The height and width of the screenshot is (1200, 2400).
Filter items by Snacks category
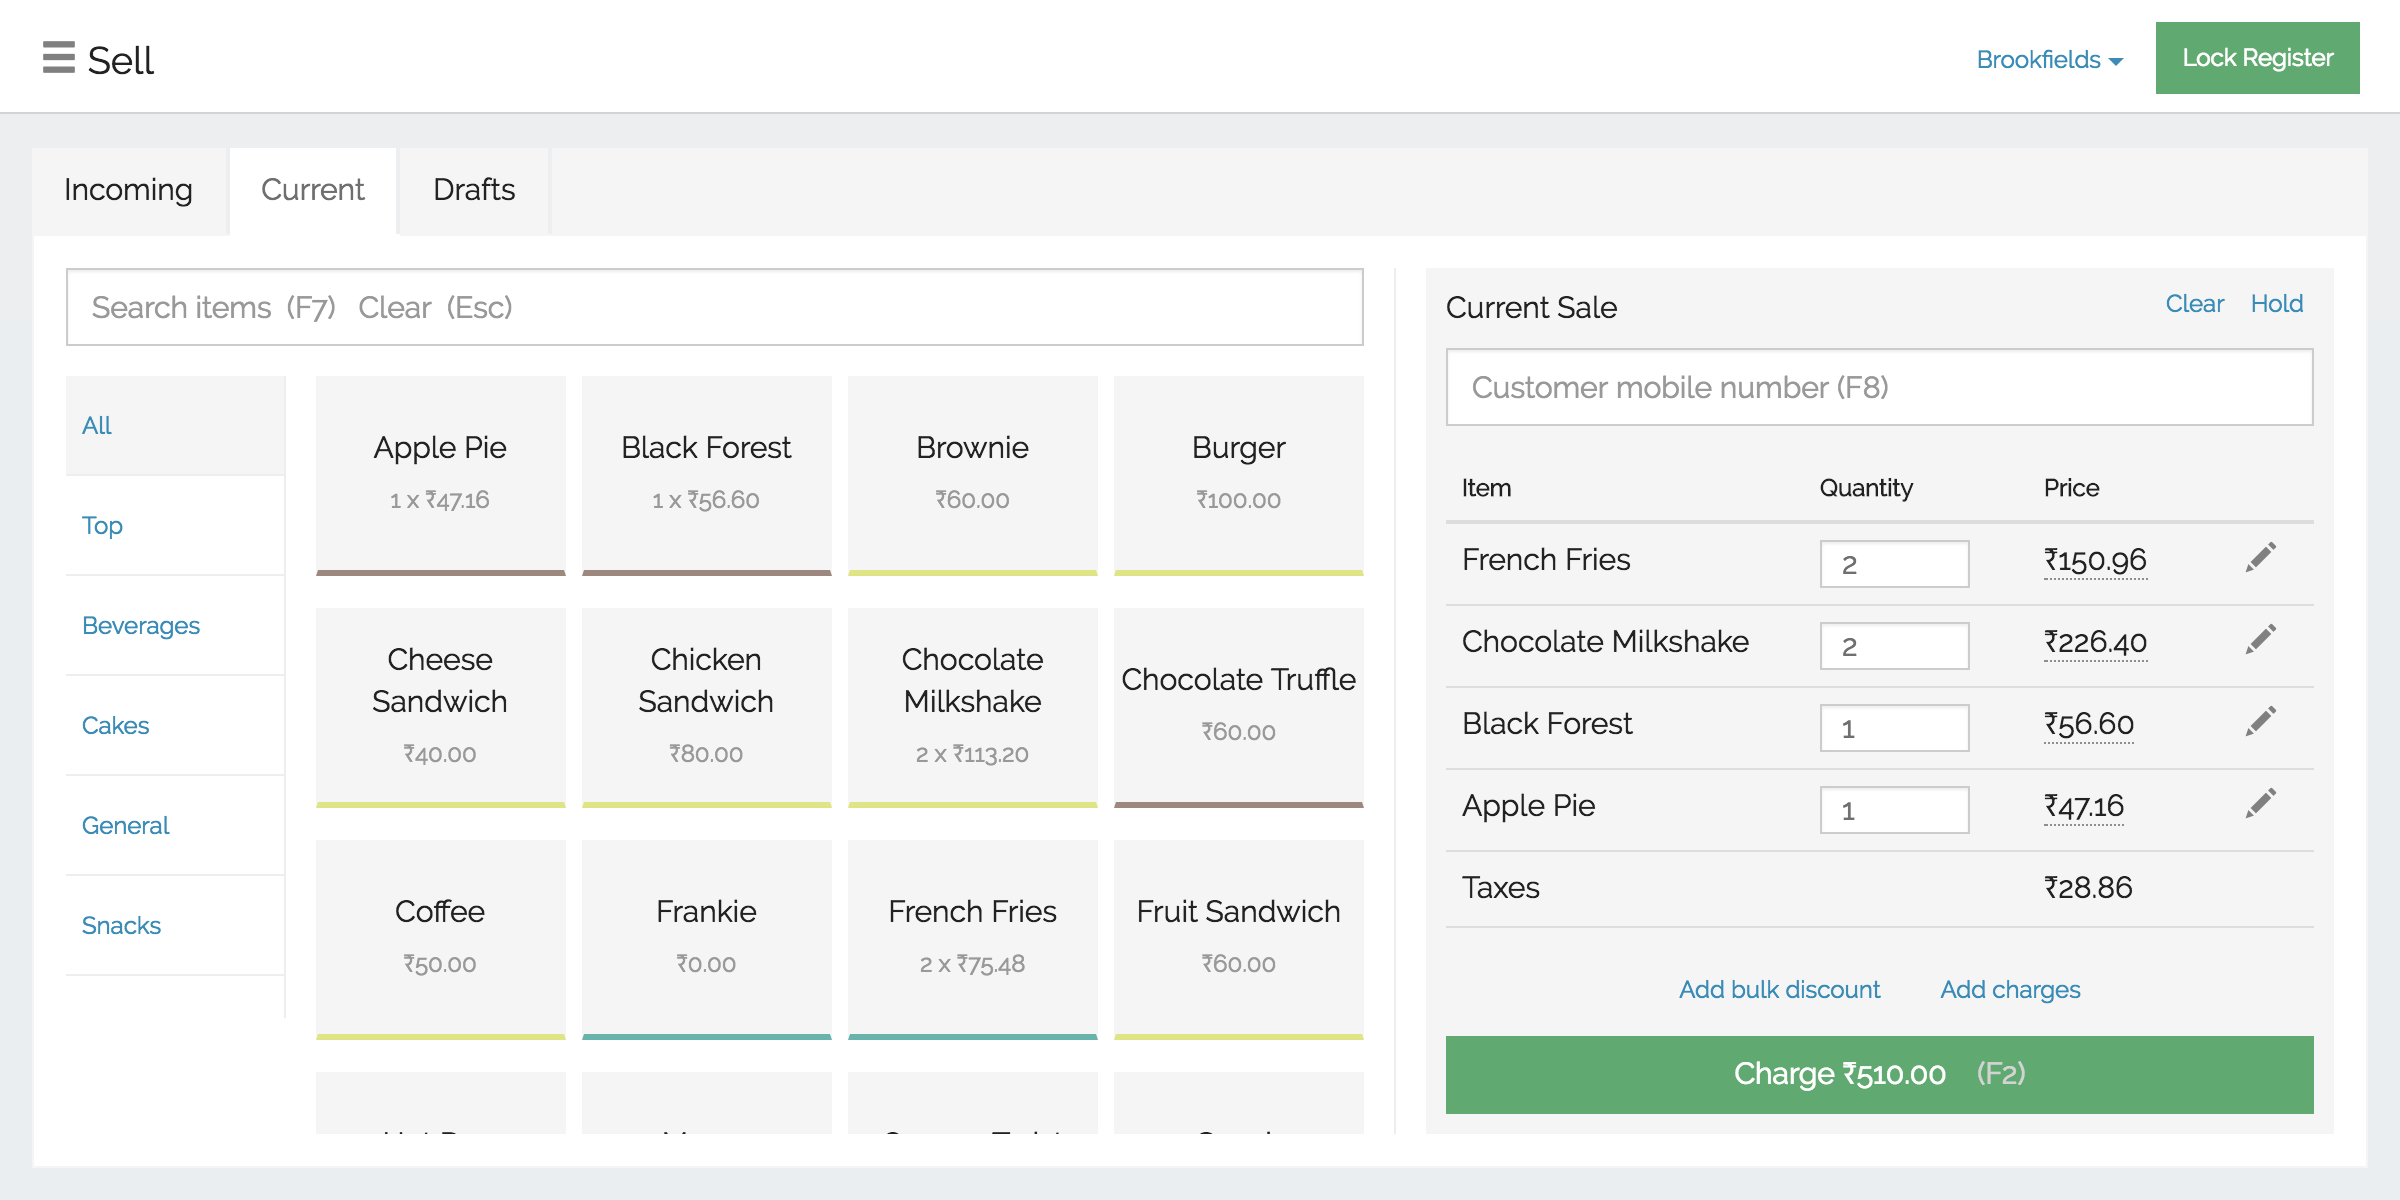(121, 926)
